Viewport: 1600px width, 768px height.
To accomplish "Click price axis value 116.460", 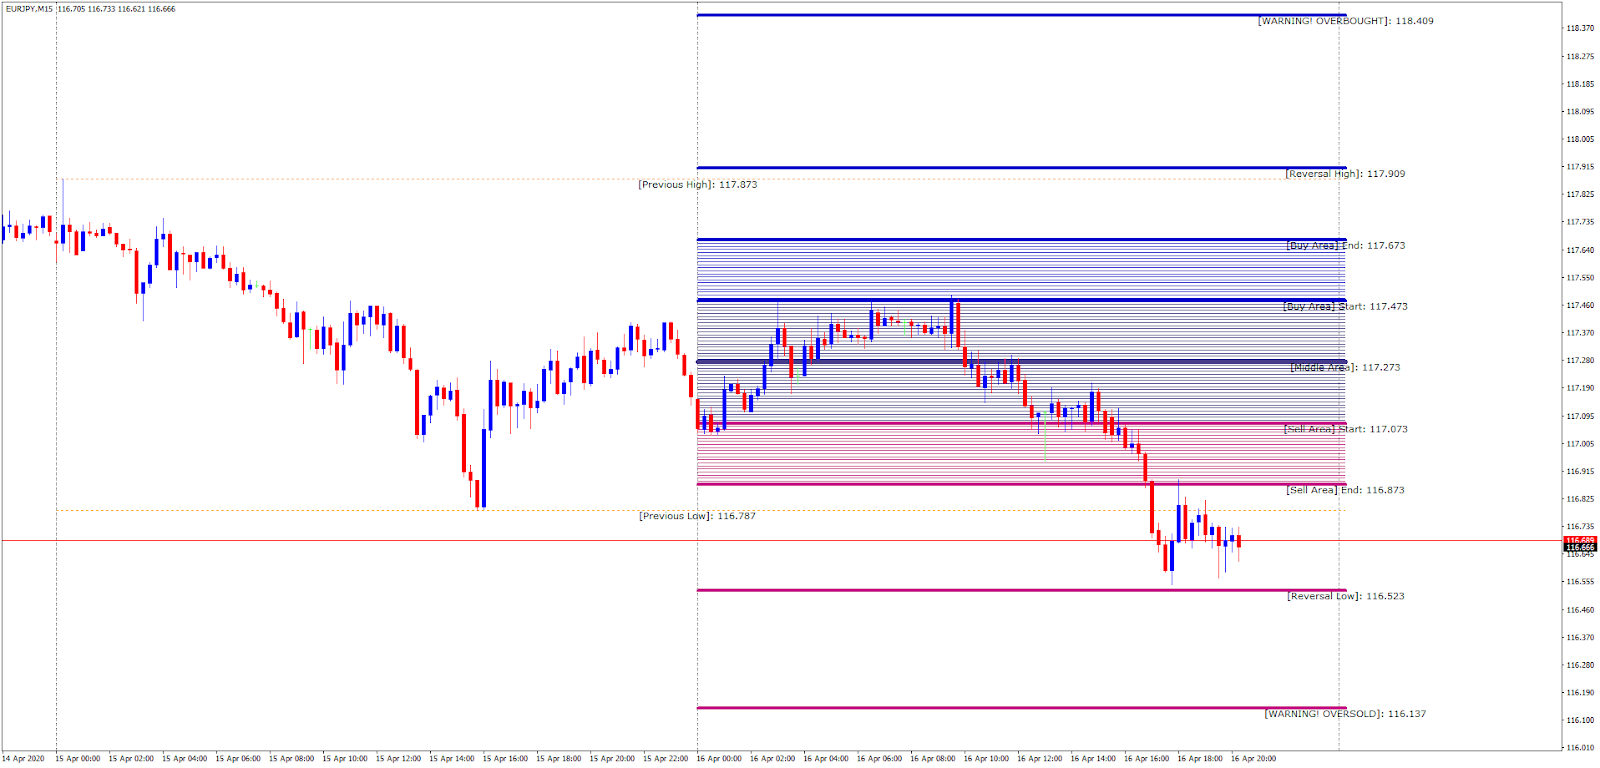I will [1580, 610].
